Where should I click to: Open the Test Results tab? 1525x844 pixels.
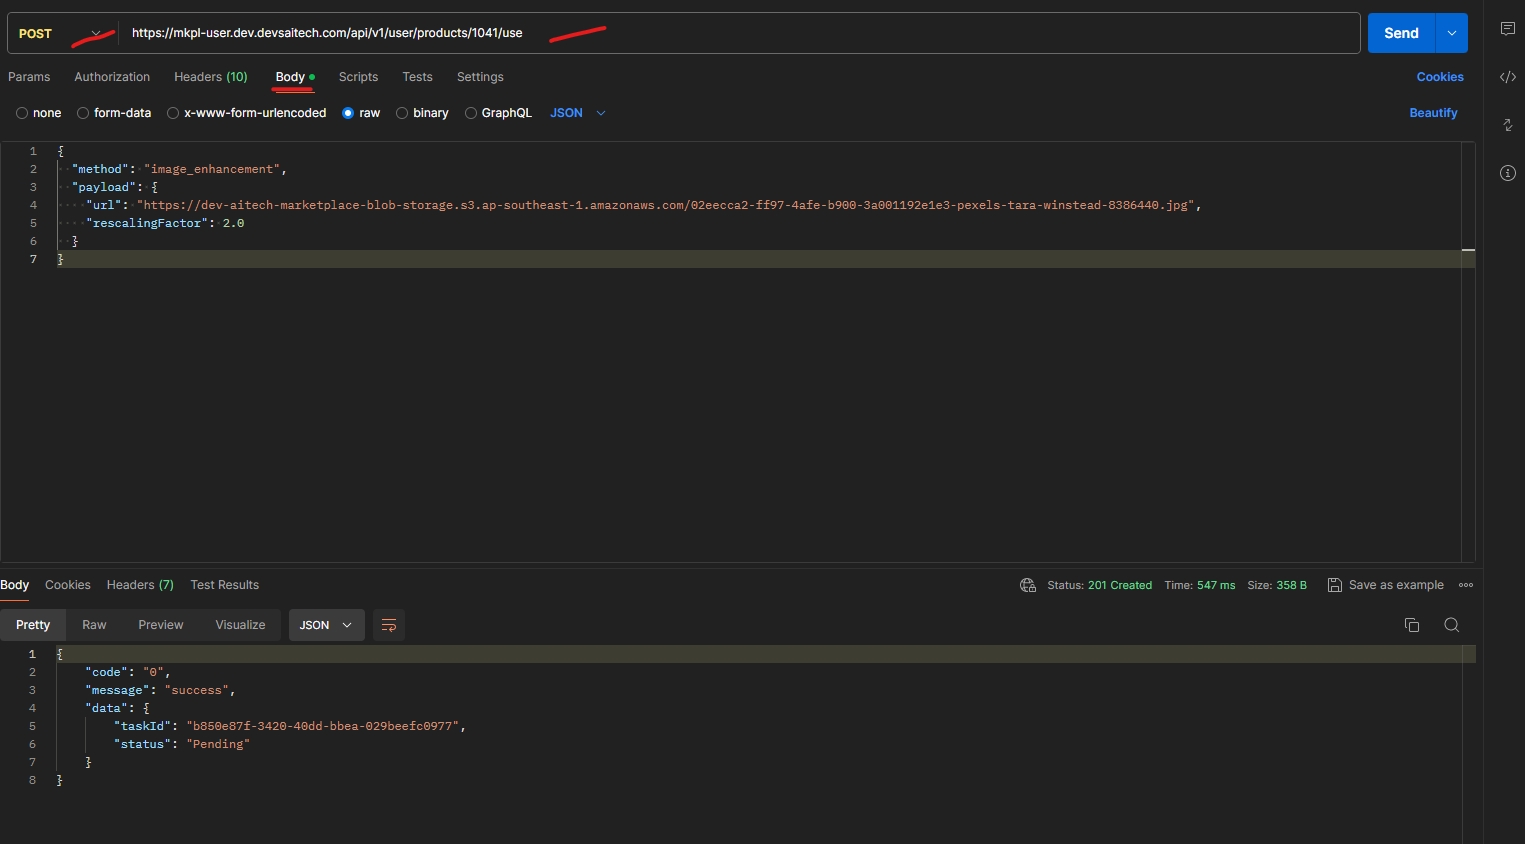(224, 585)
